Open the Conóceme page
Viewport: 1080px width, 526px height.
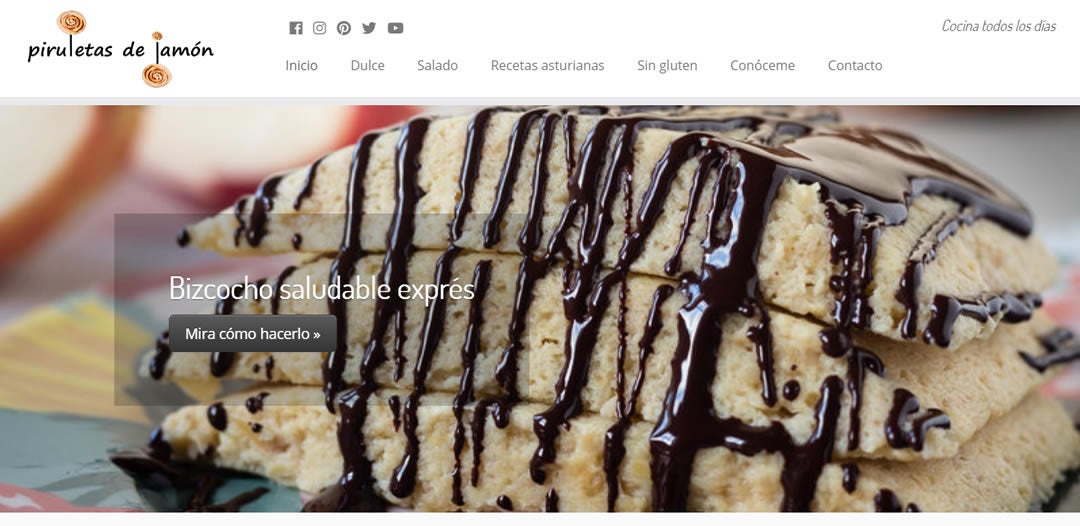[762, 65]
